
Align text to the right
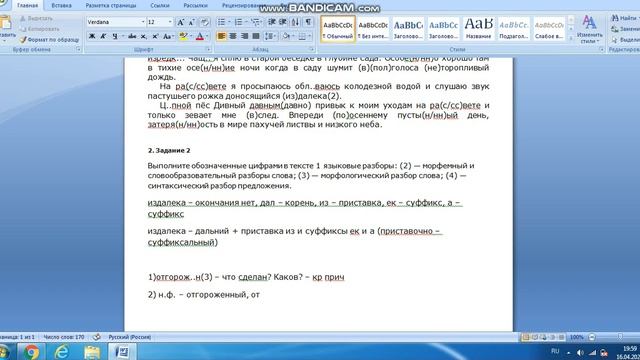(244, 36)
